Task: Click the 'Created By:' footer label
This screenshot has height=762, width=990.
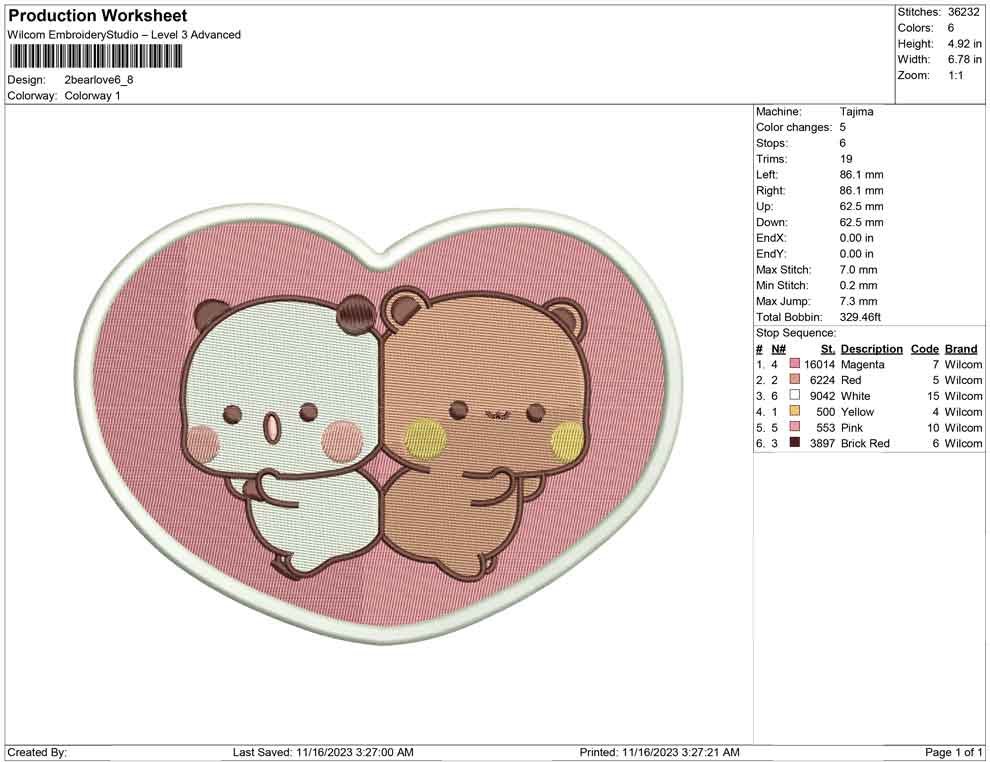Action: pyautogui.click(x=37, y=752)
